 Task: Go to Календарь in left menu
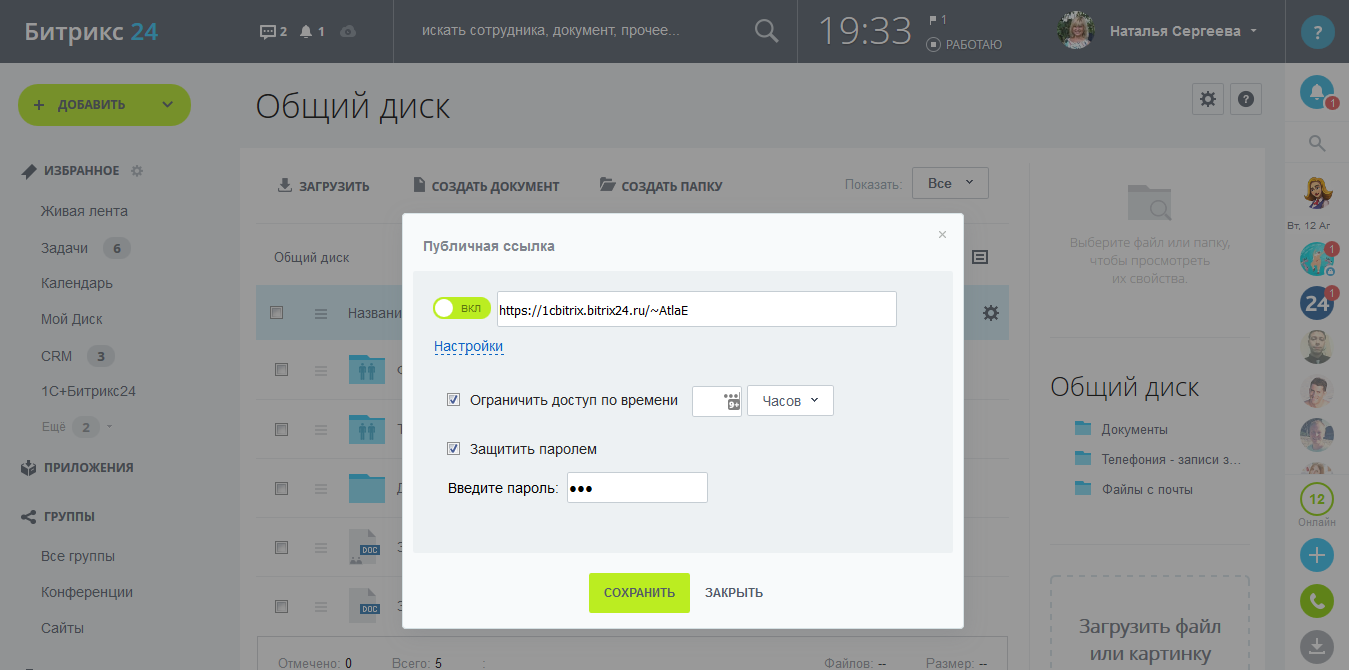(77, 283)
